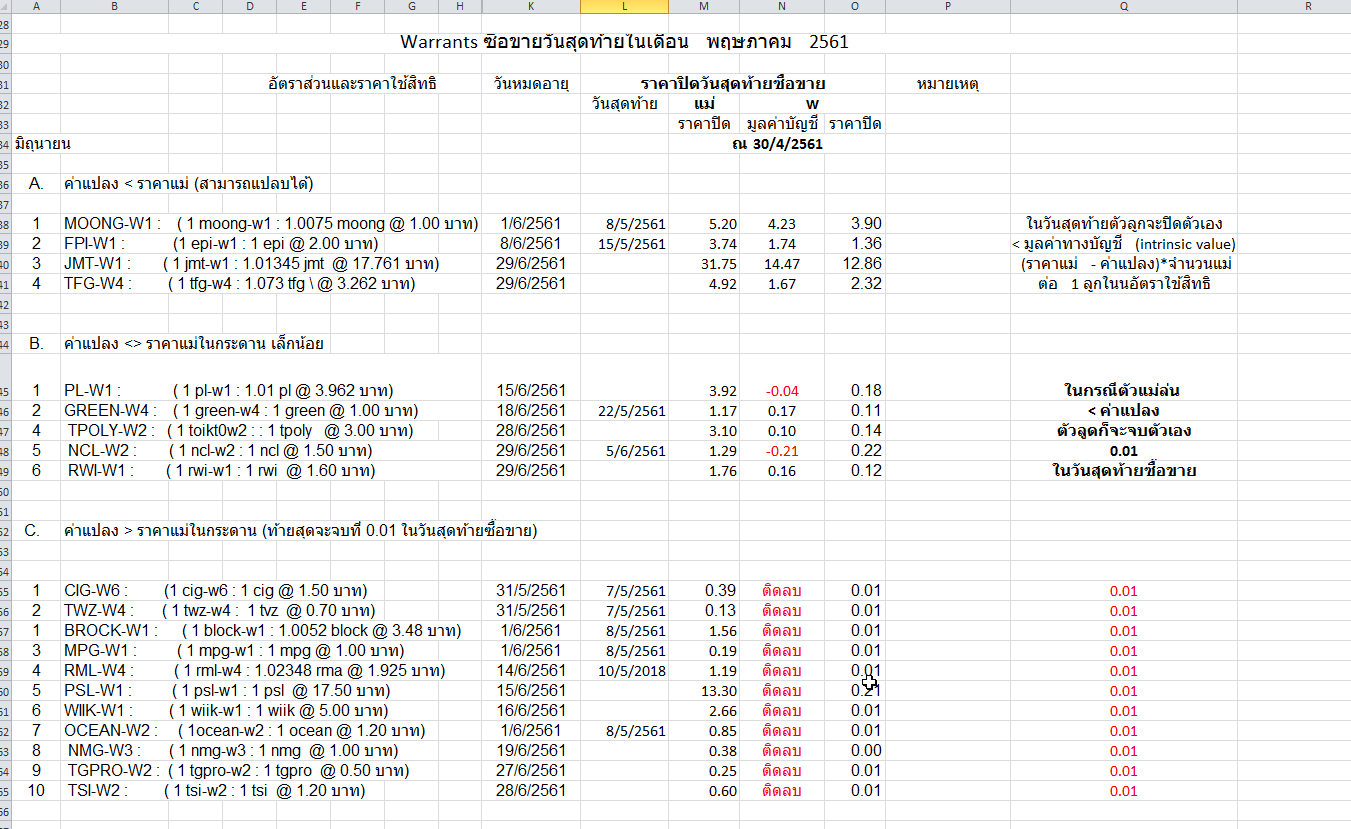Select the highlighted column L header
This screenshot has height=829, width=1351.
(625, 7)
